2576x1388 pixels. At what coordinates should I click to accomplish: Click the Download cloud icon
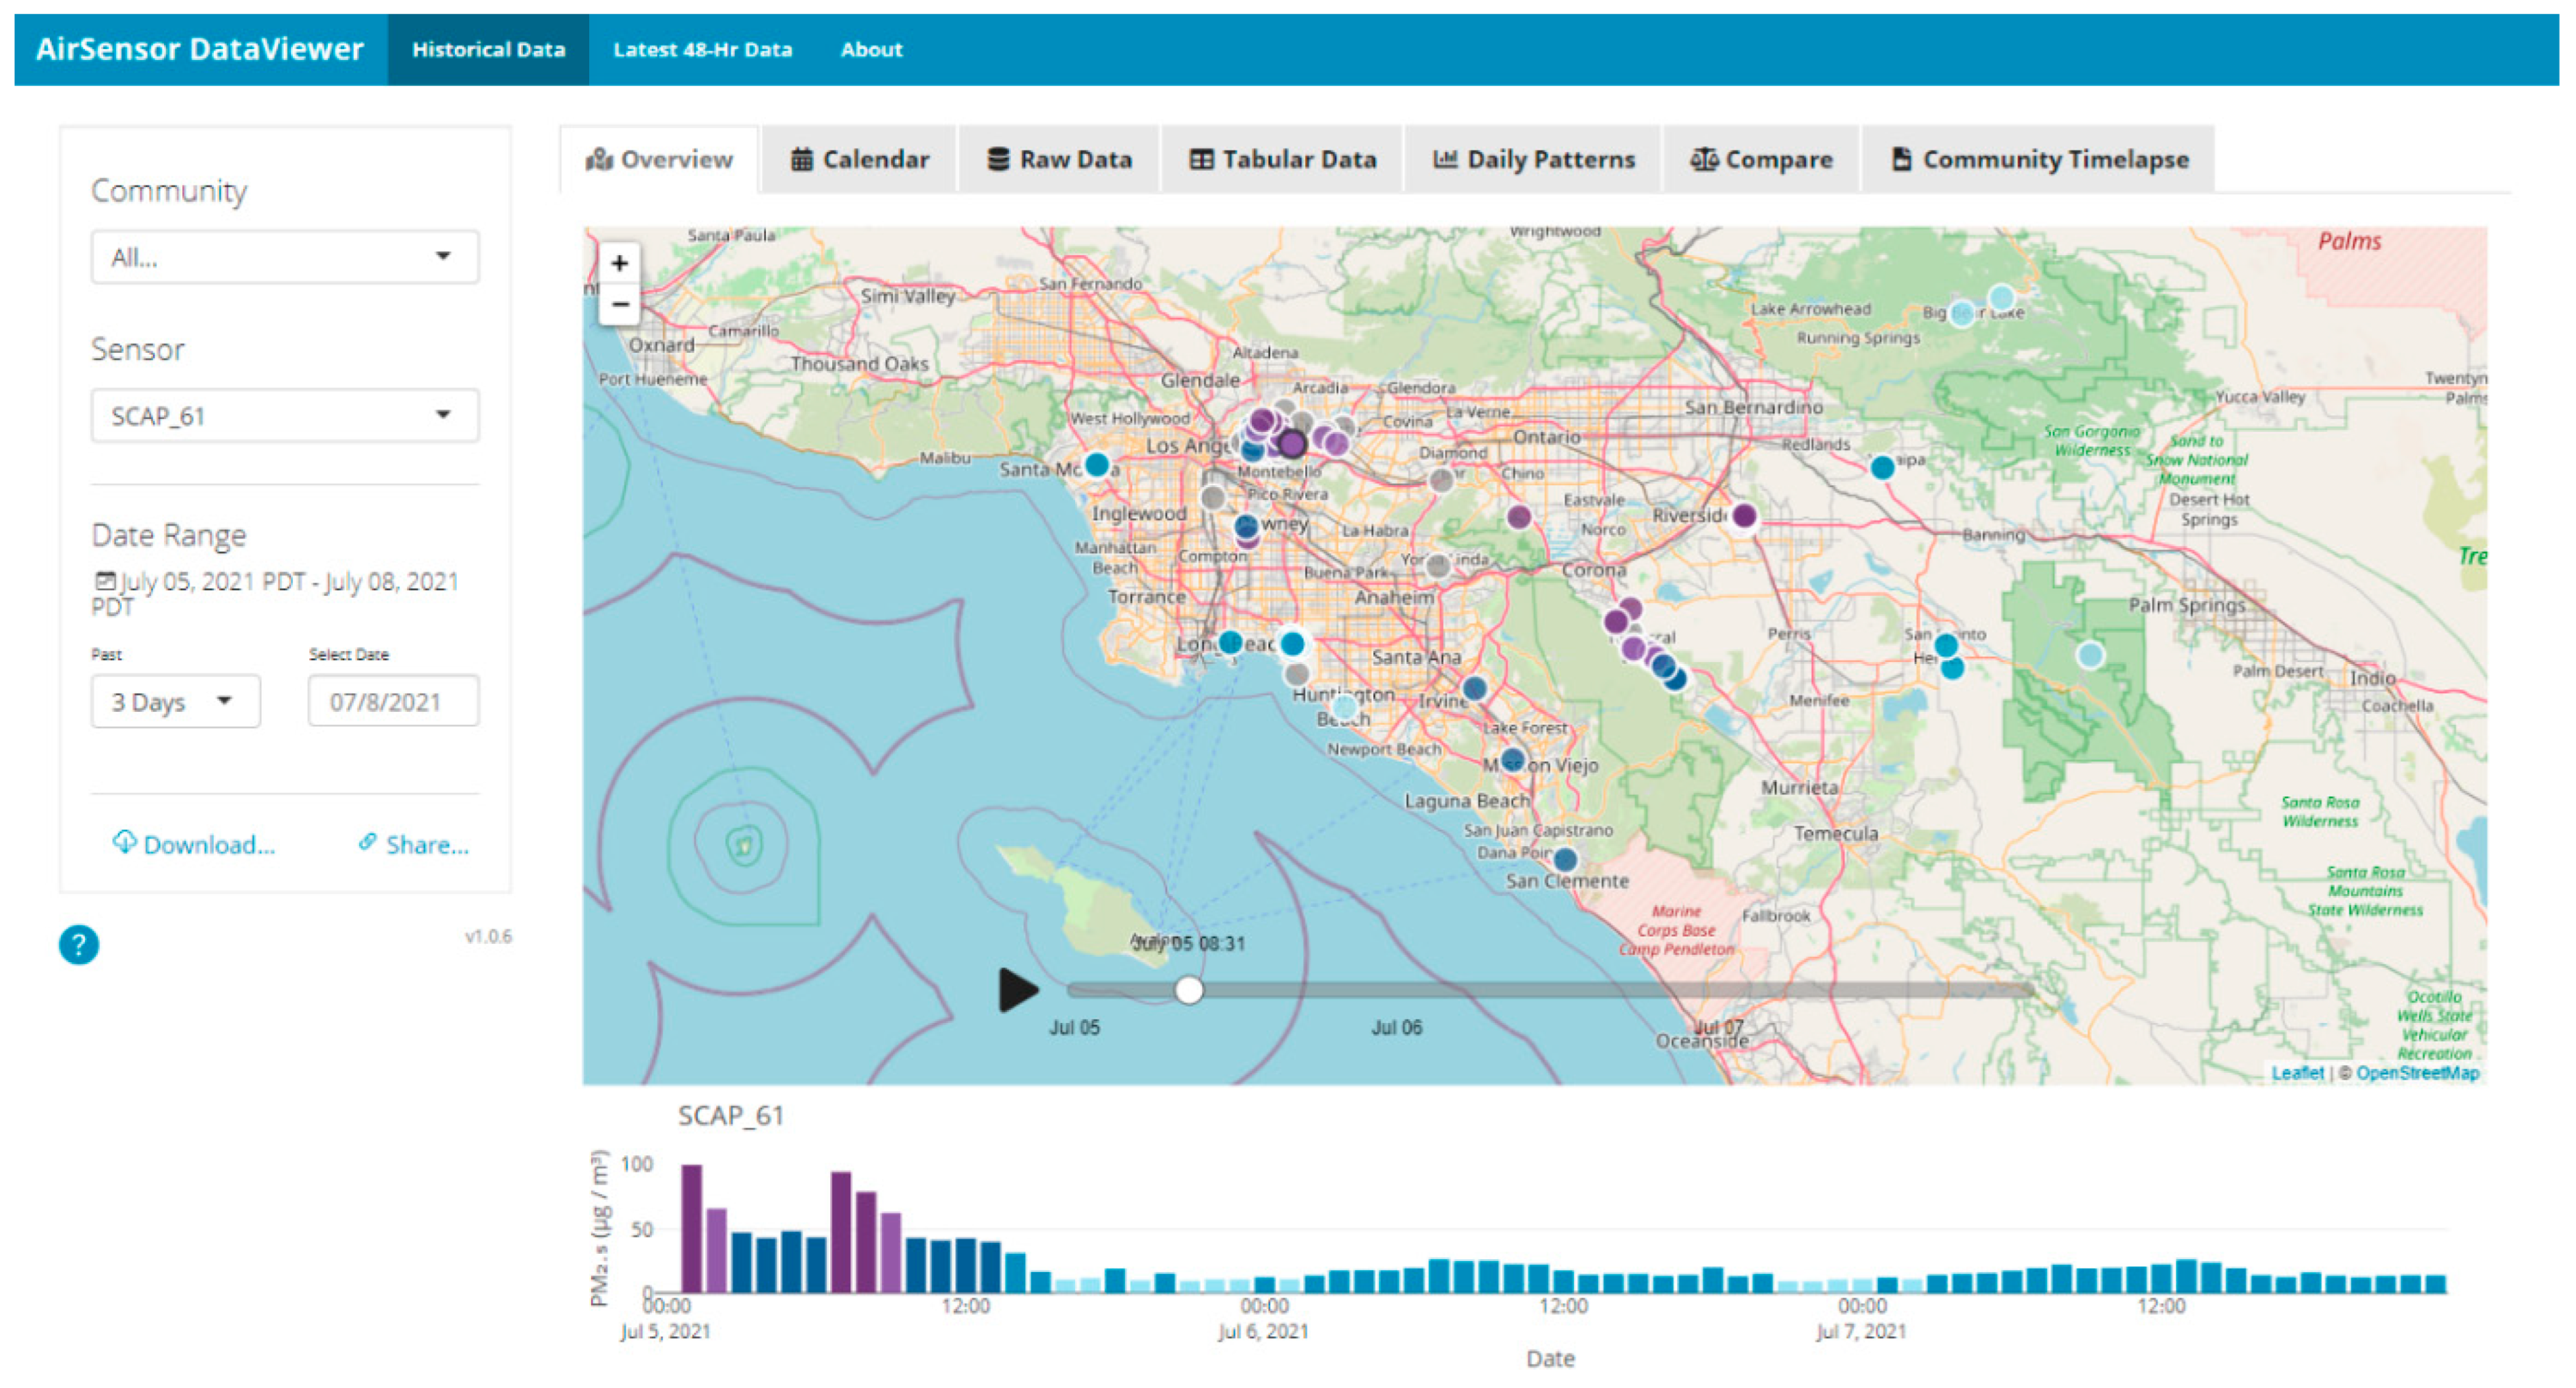[124, 842]
